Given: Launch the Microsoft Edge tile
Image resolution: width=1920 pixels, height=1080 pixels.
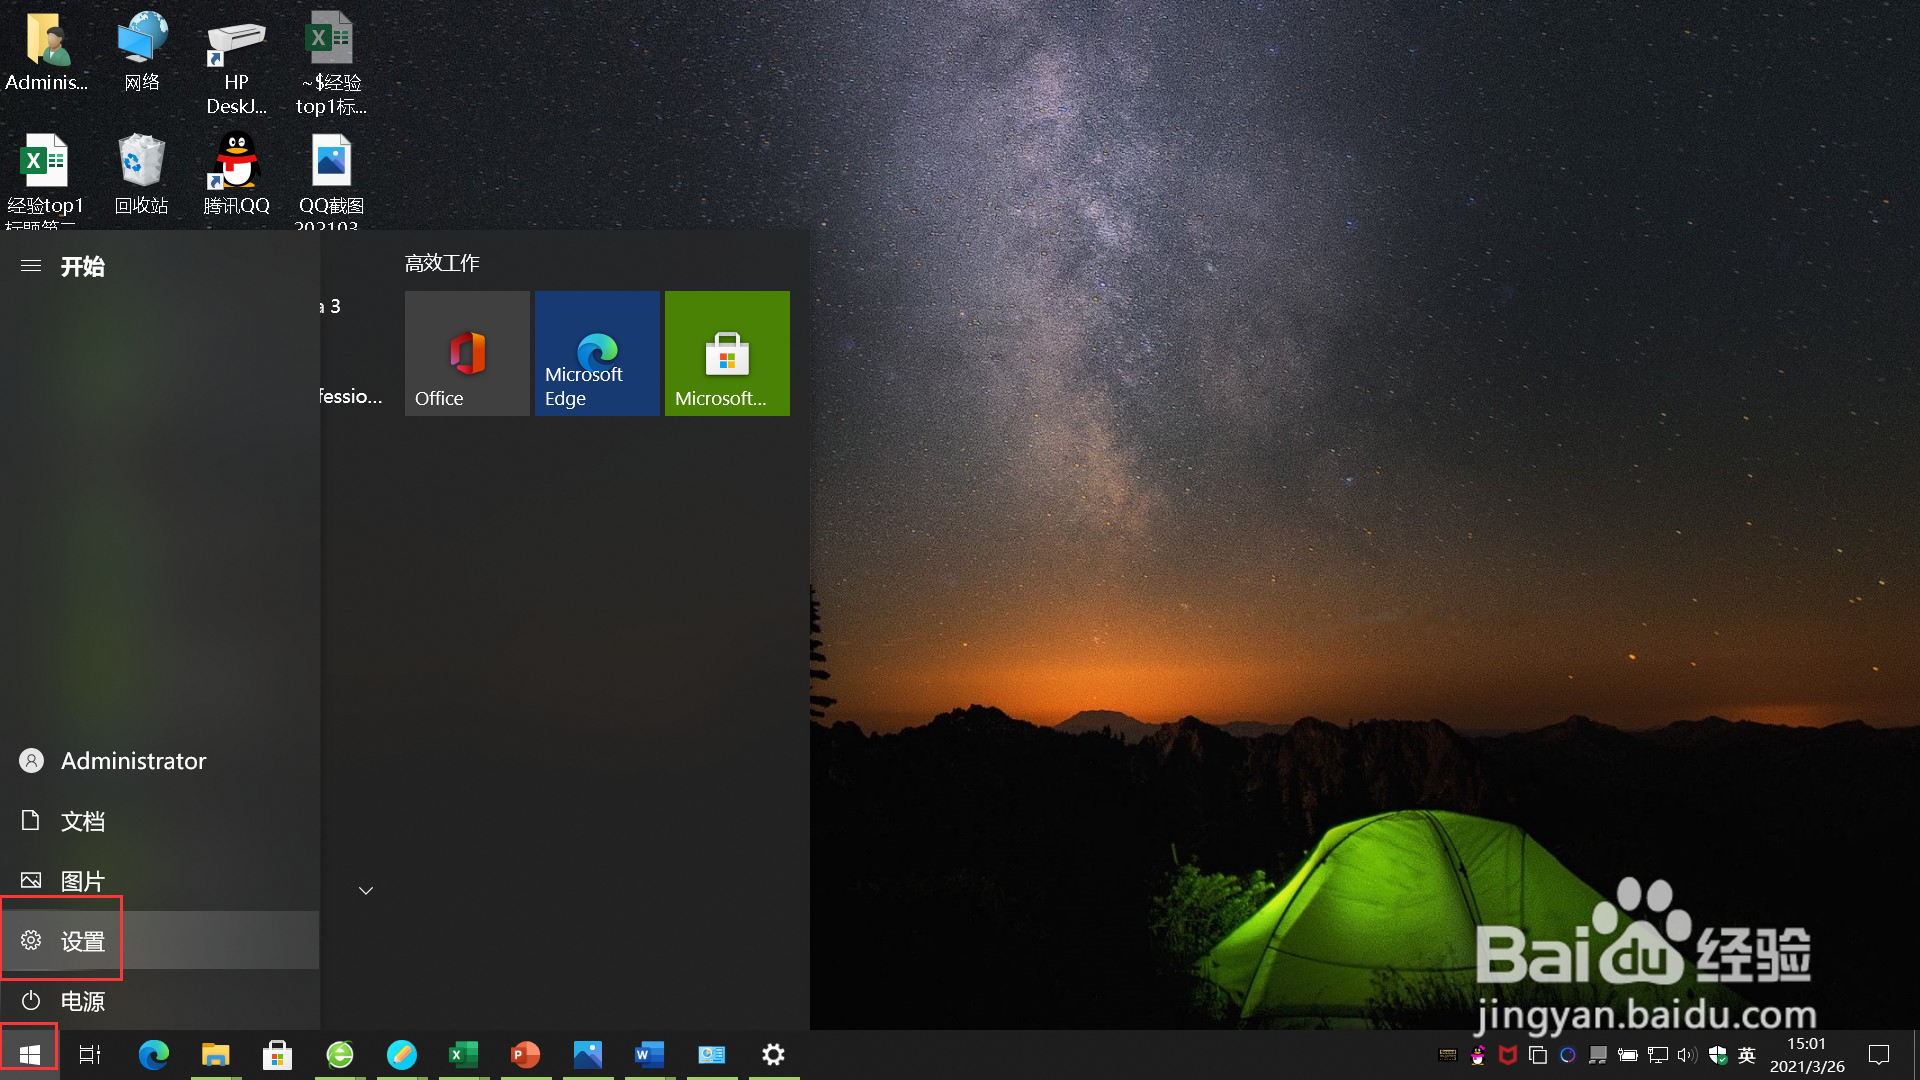Looking at the screenshot, I should [597, 353].
